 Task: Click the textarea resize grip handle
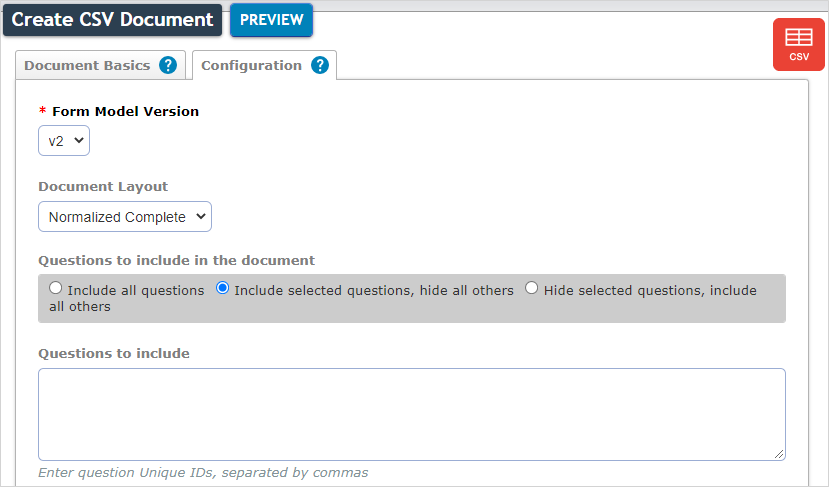779,454
